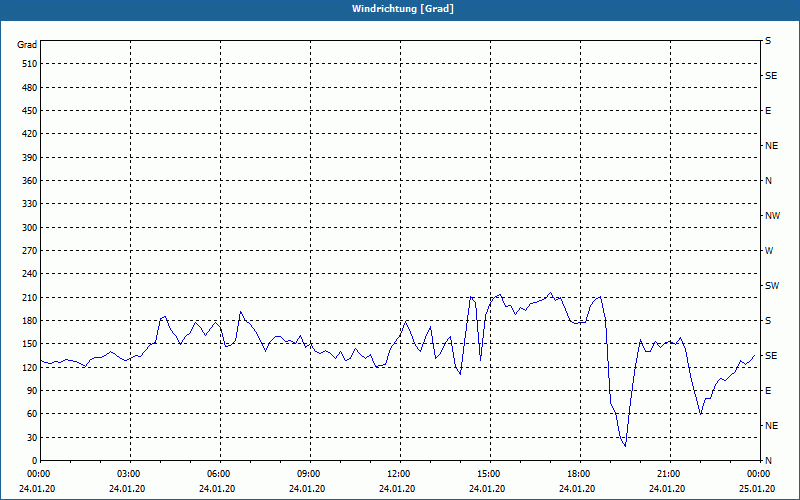This screenshot has height=500, width=800.
Task: Click the Windrichtung [Grad] chart title
Action: 403,9
